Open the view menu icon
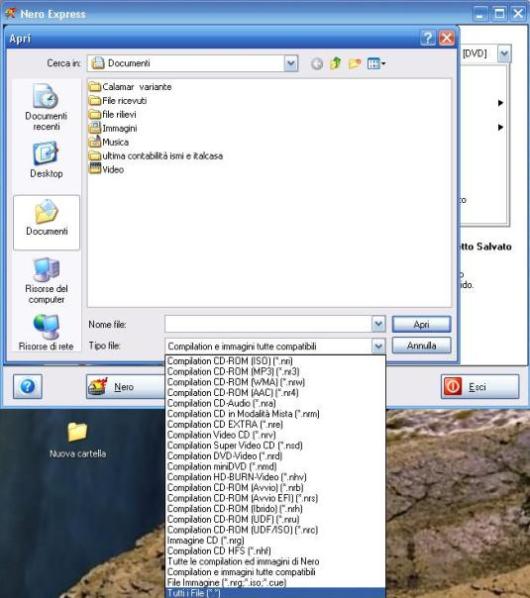Viewport: 530px width, 598px height. [376, 63]
